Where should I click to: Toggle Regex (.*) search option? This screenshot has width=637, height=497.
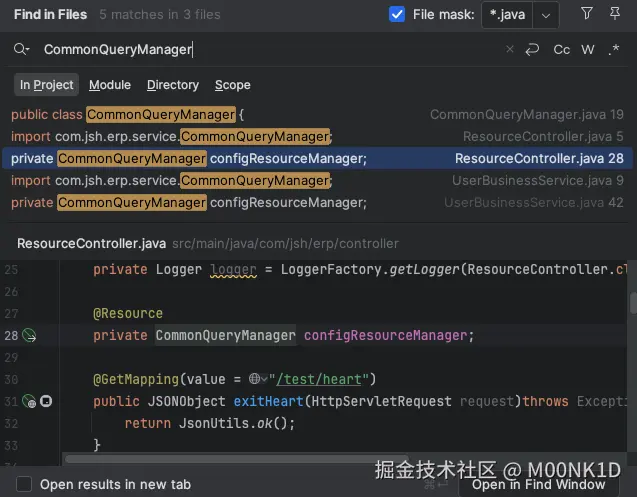tap(614, 50)
